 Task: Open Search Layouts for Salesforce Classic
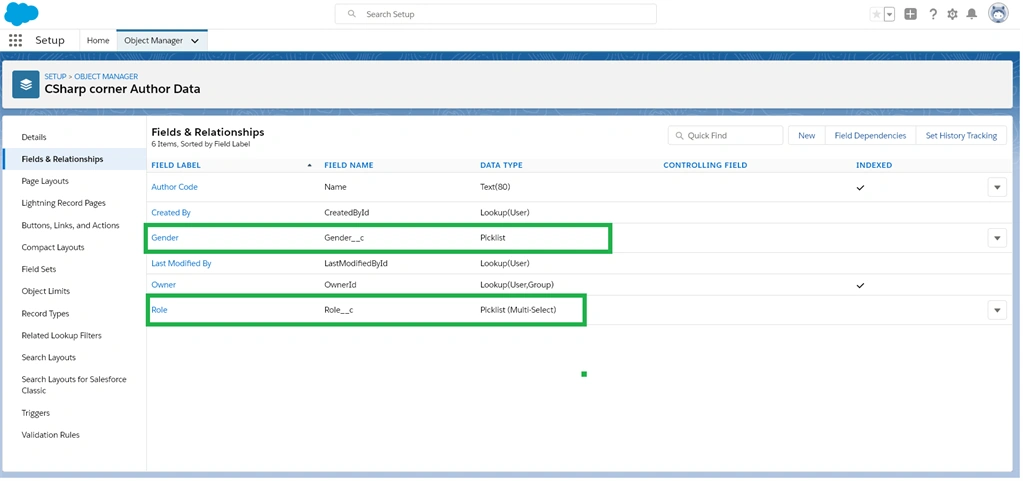pyautogui.click(x=74, y=385)
